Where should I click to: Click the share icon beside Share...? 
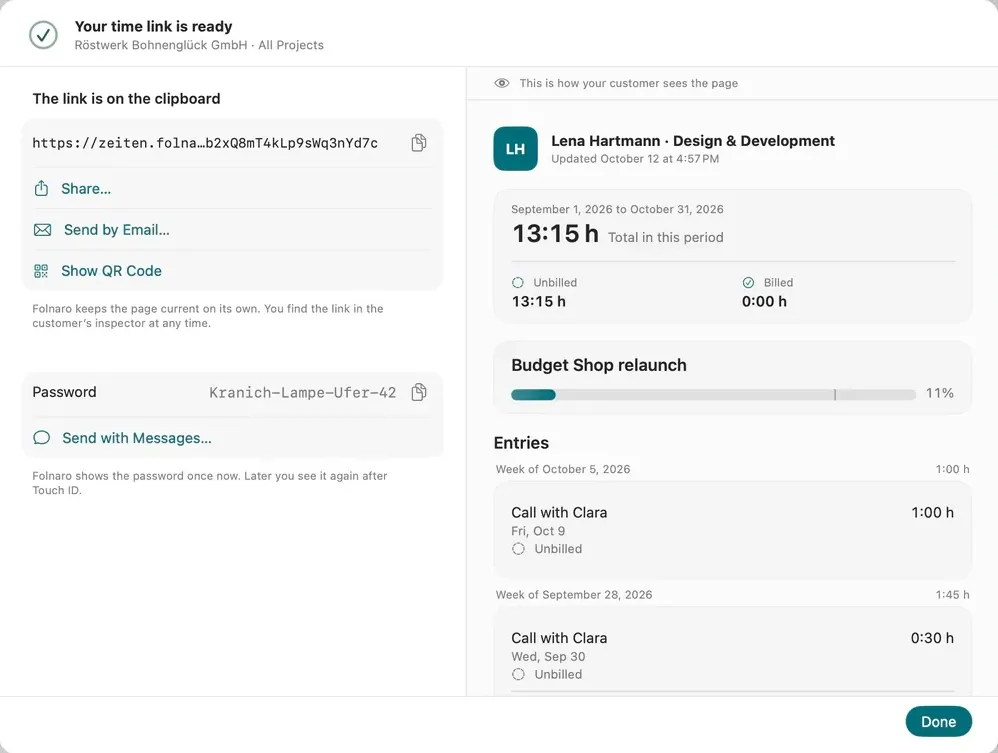click(x=41, y=188)
